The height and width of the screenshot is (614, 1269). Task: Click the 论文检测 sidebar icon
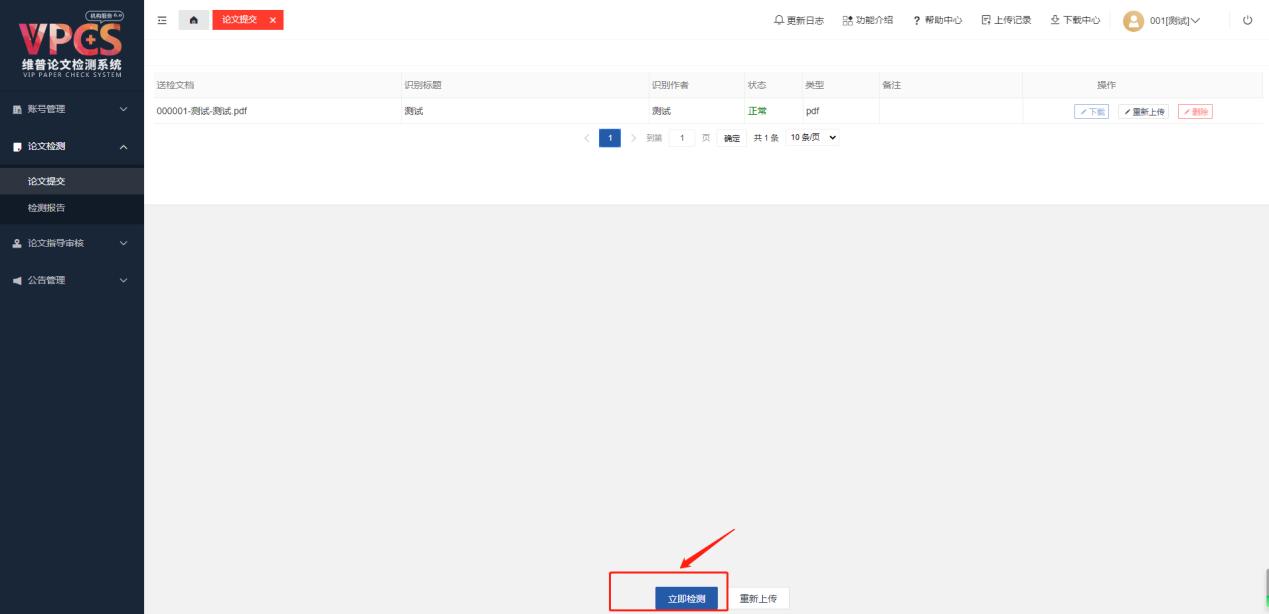coord(17,147)
